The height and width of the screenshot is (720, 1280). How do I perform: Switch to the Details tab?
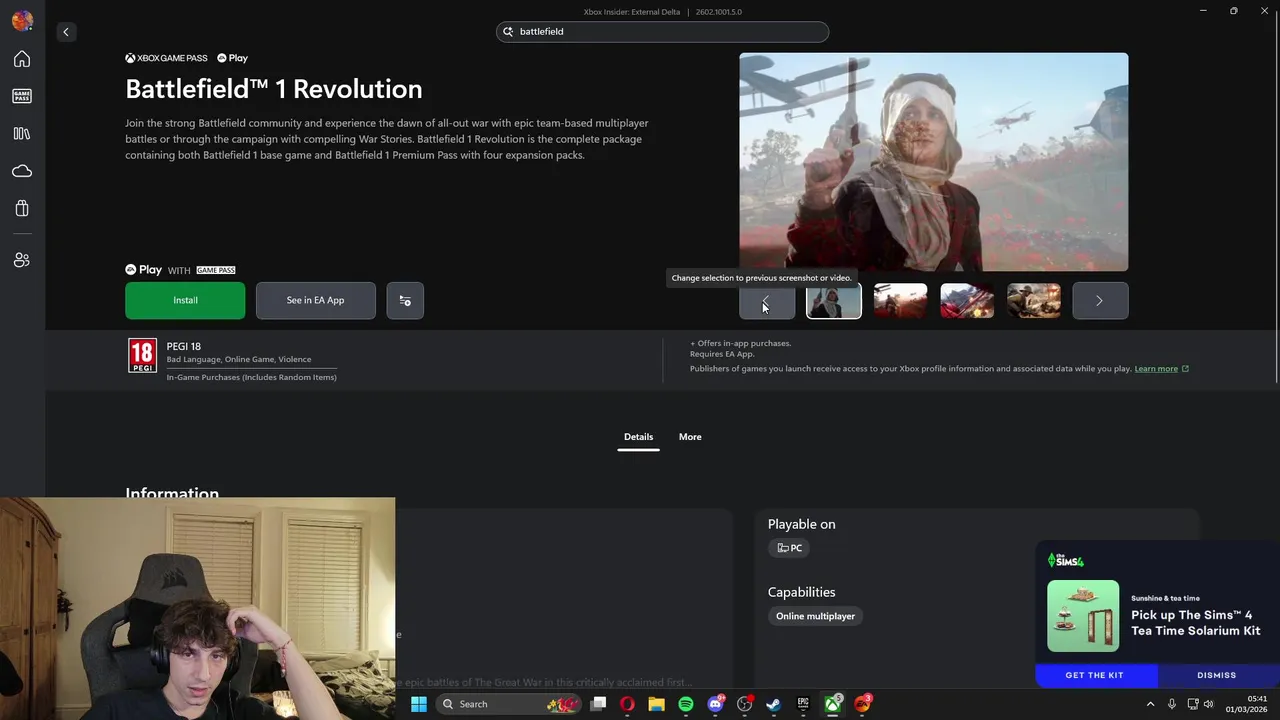[638, 437]
